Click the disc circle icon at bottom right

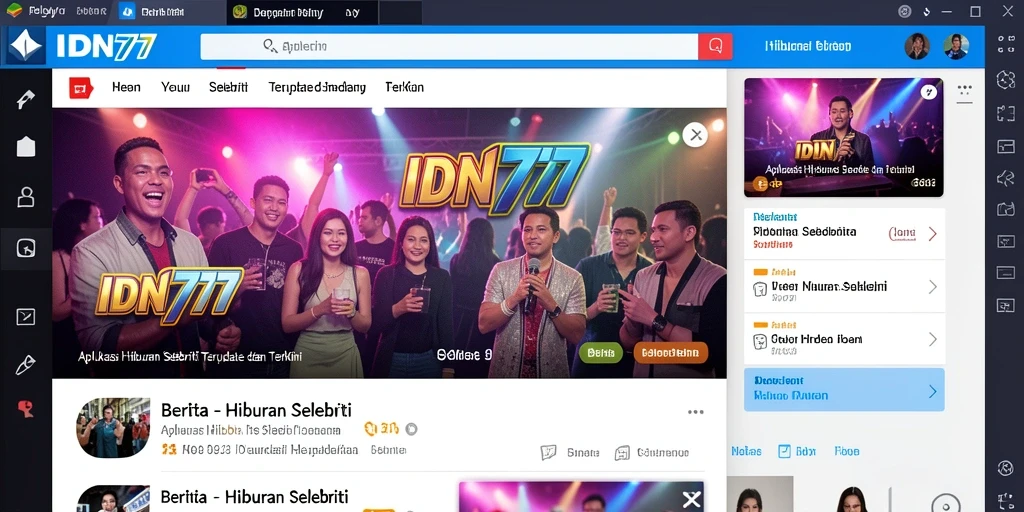pos(945,505)
